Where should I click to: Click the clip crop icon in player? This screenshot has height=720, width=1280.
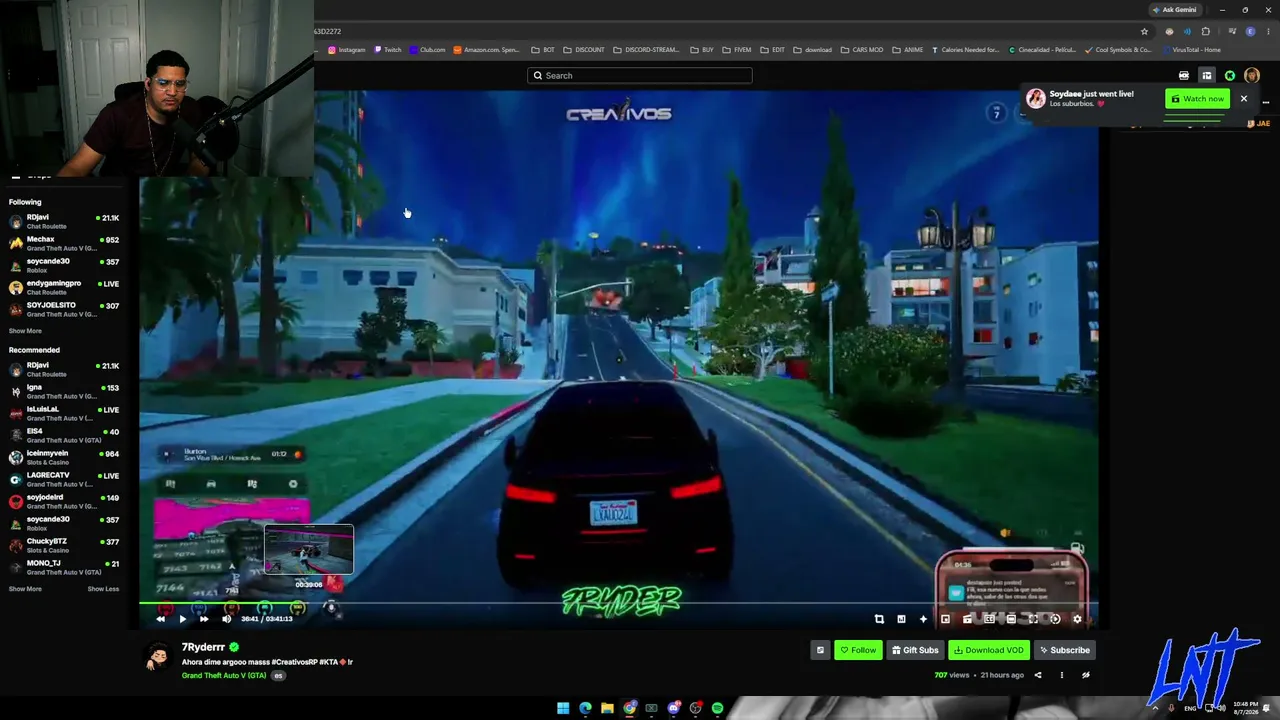[879, 619]
